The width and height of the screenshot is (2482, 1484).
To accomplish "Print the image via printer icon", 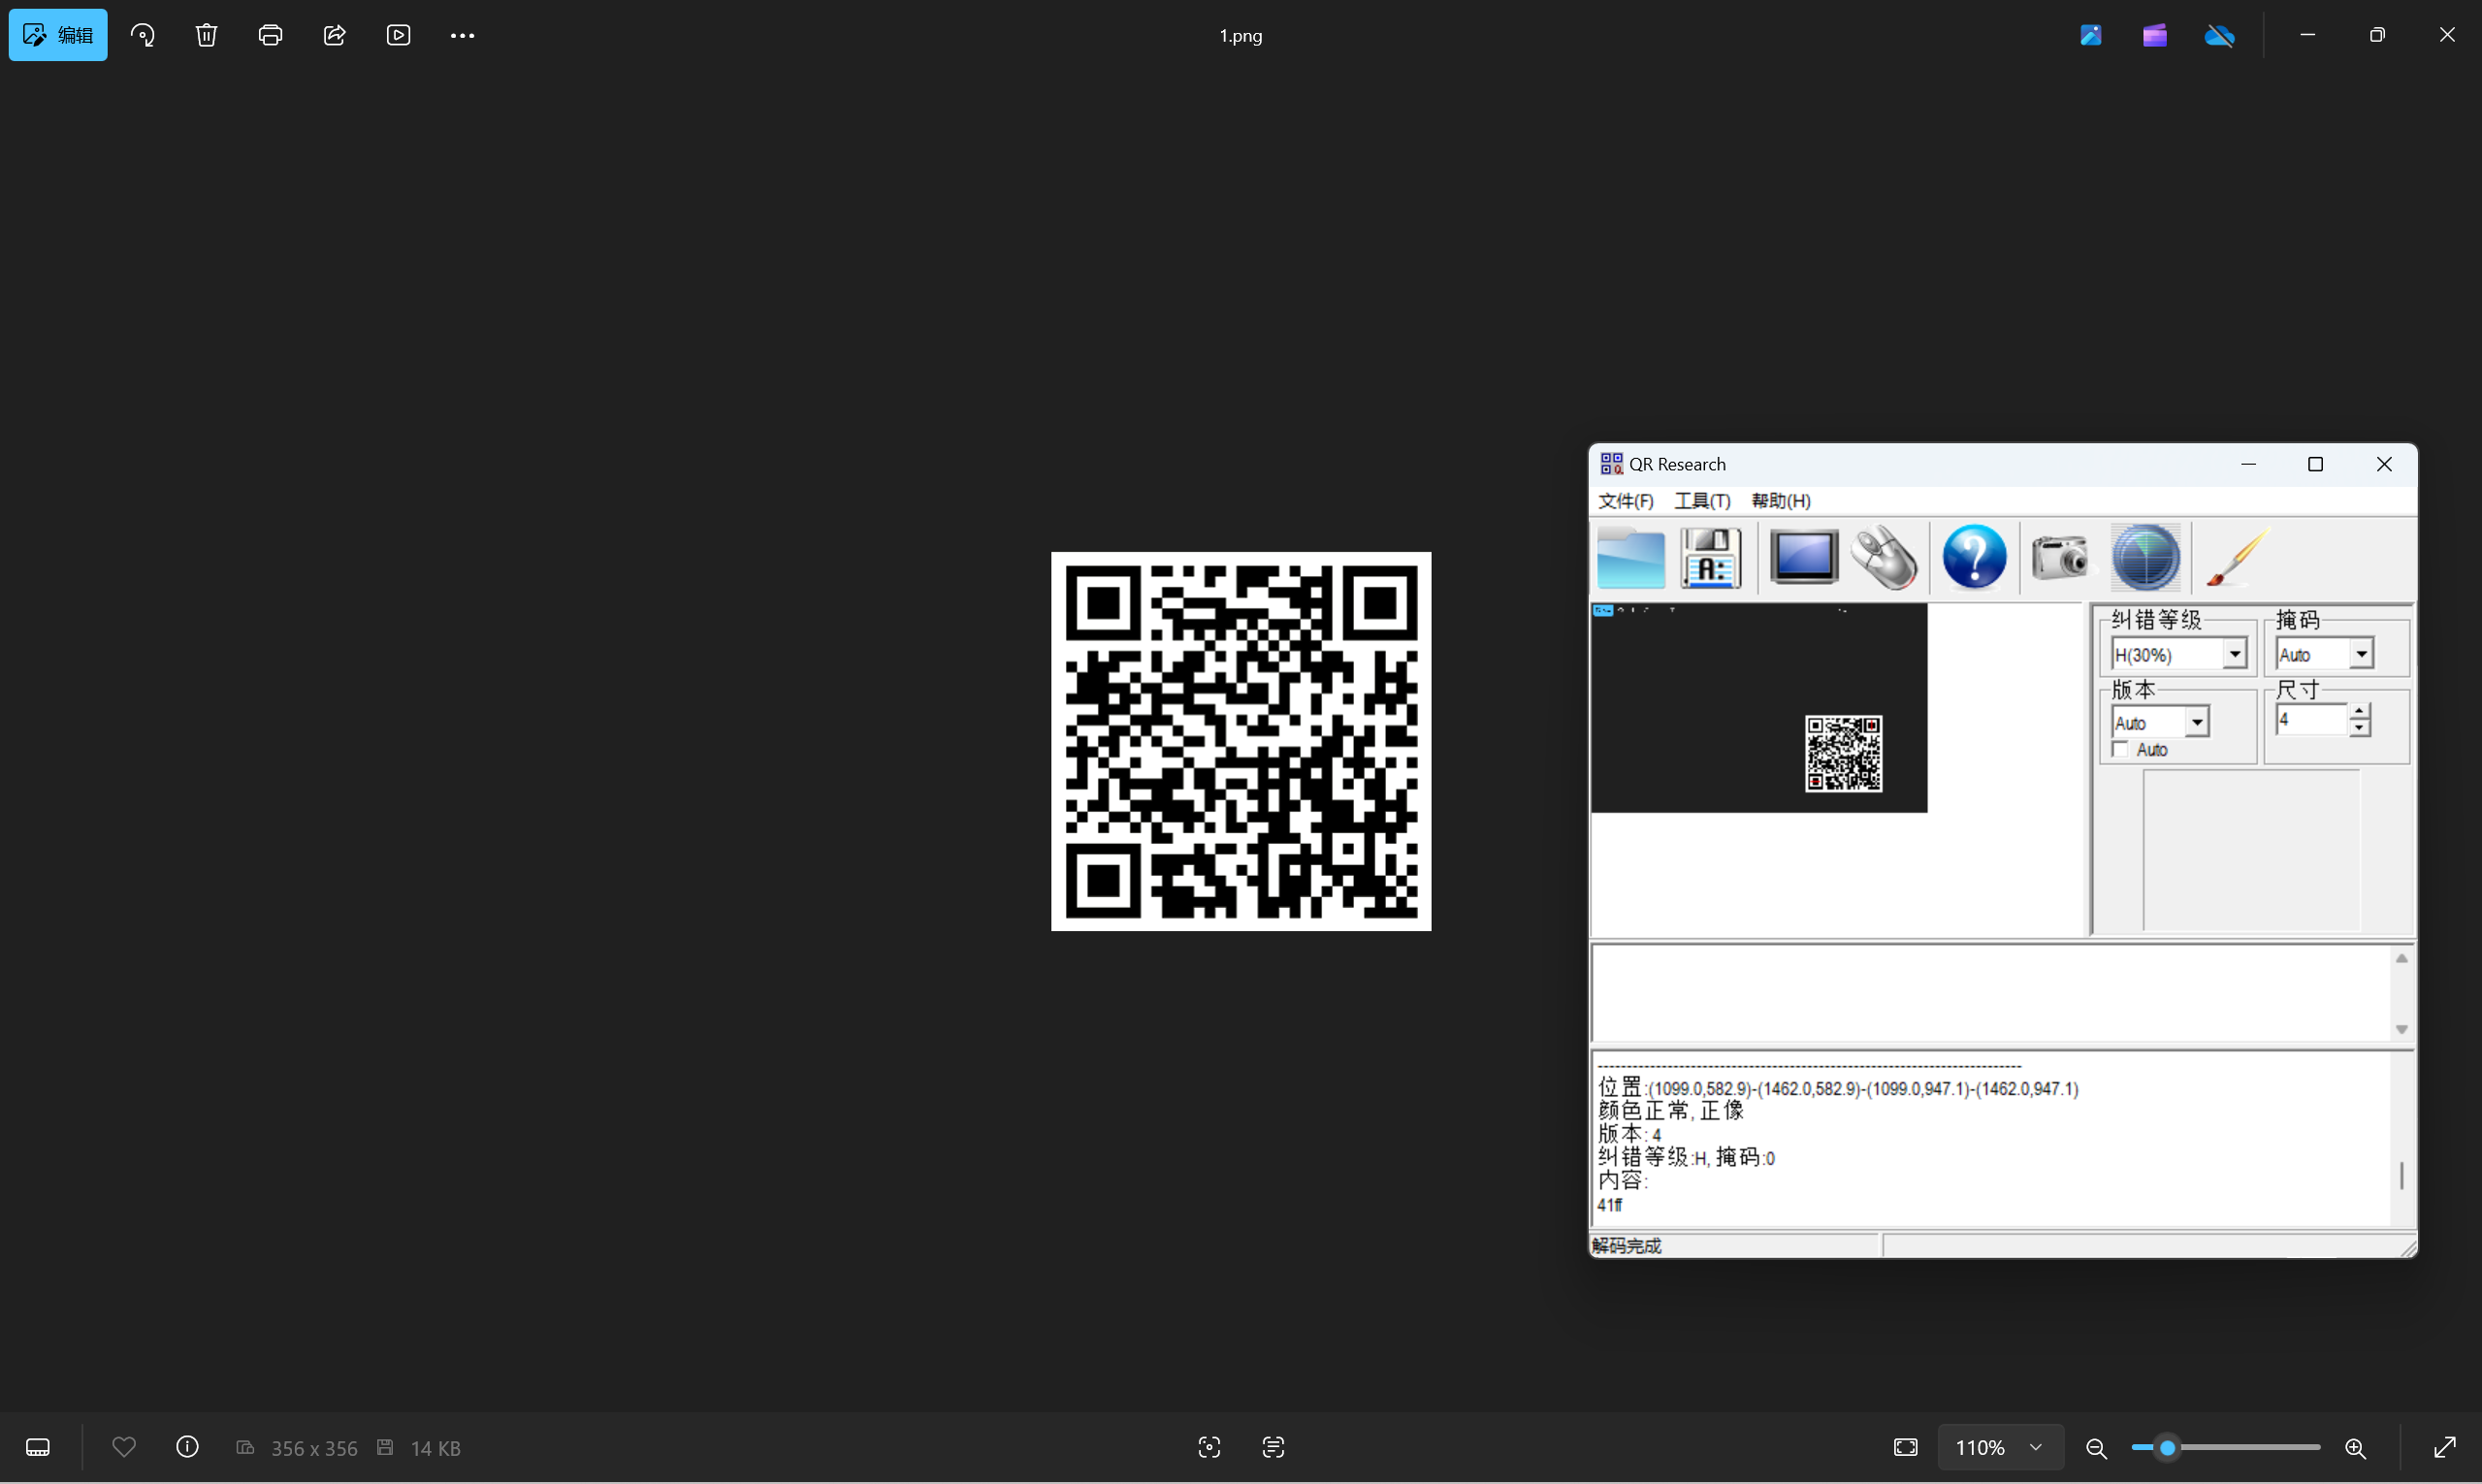I will click(270, 35).
